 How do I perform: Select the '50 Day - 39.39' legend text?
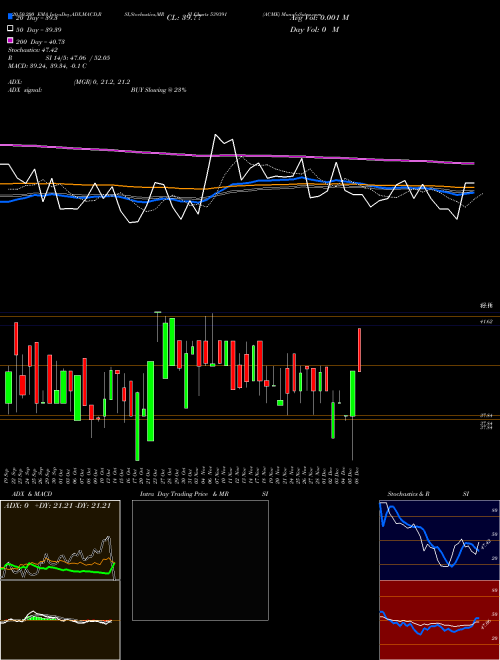pyautogui.click(x=38, y=30)
